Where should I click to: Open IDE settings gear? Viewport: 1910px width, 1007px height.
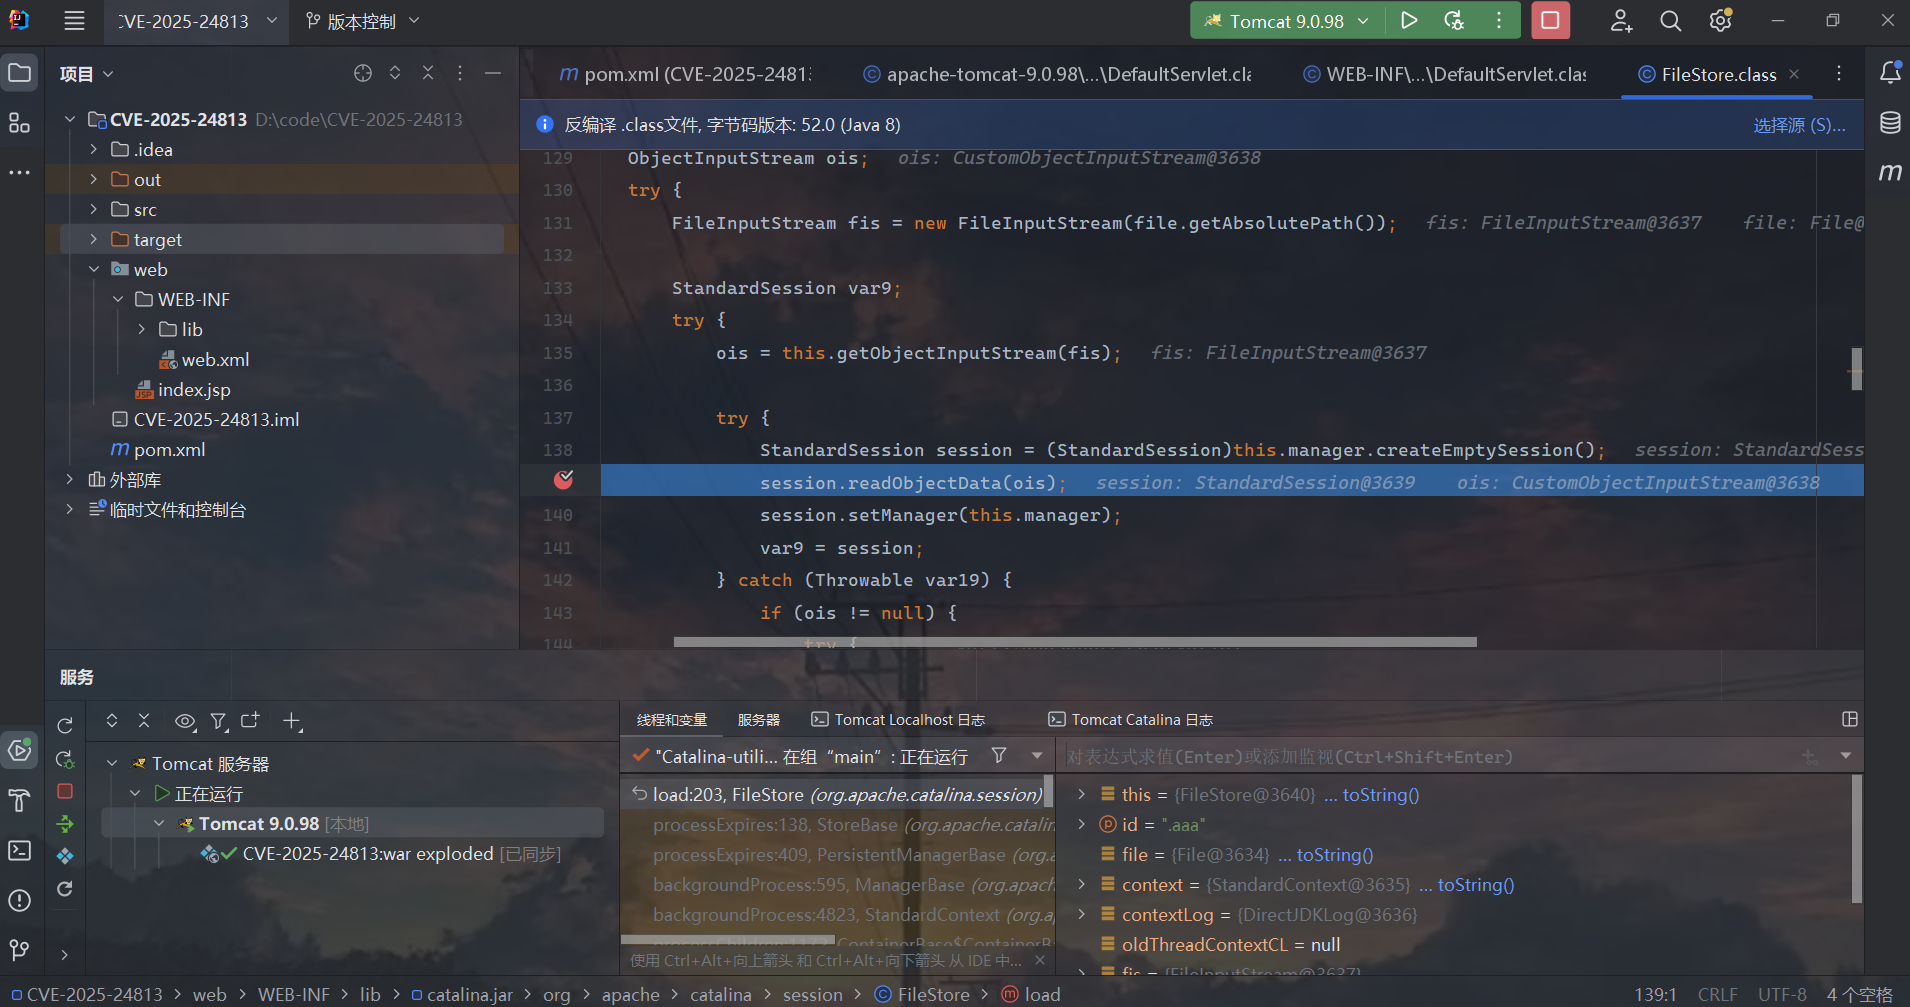point(1720,20)
